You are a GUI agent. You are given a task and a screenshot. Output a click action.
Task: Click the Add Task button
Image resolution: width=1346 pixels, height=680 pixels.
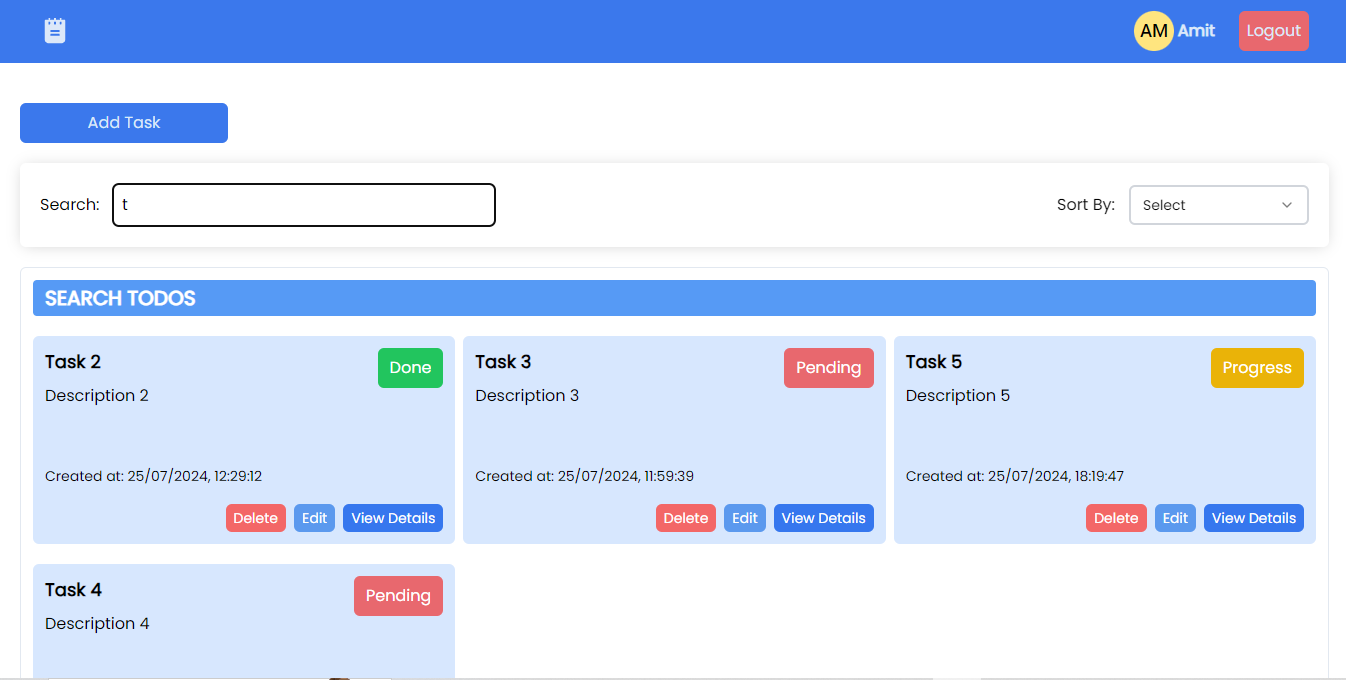tap(124, 123)
